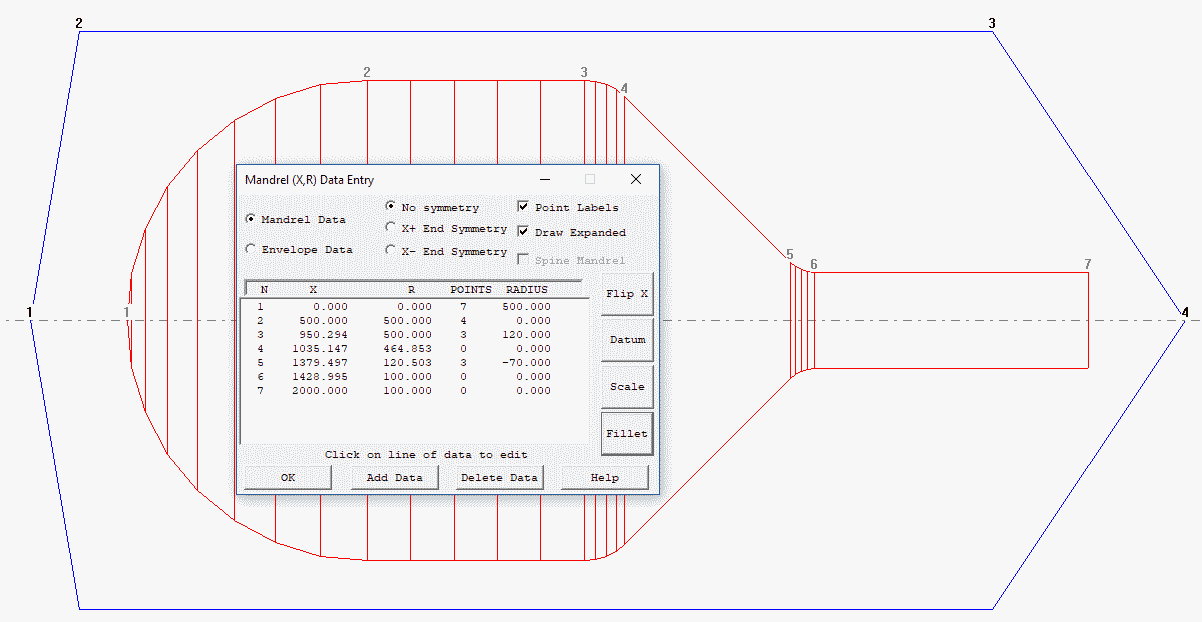
Task: Select the Mandrel Data radio button
Action: pyautogui.click(x=250, y=219)
